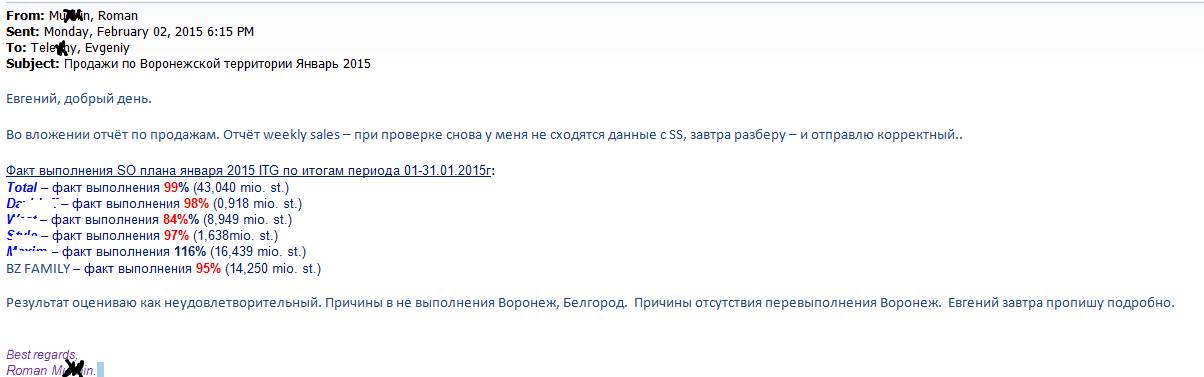Click the Best regards signature line

coord(42,355)
